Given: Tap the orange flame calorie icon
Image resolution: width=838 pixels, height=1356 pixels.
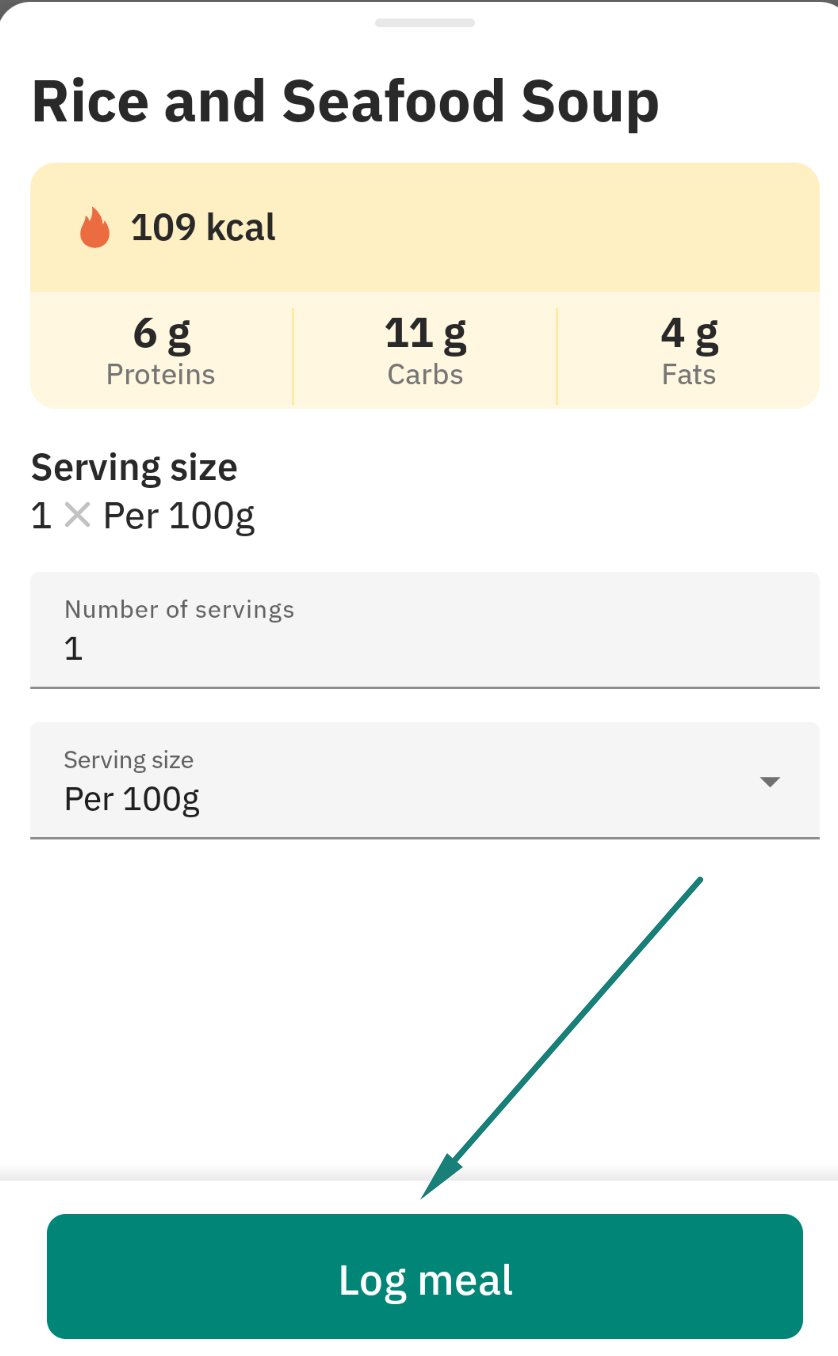Looking at the screenshot, I should point(95,228).
